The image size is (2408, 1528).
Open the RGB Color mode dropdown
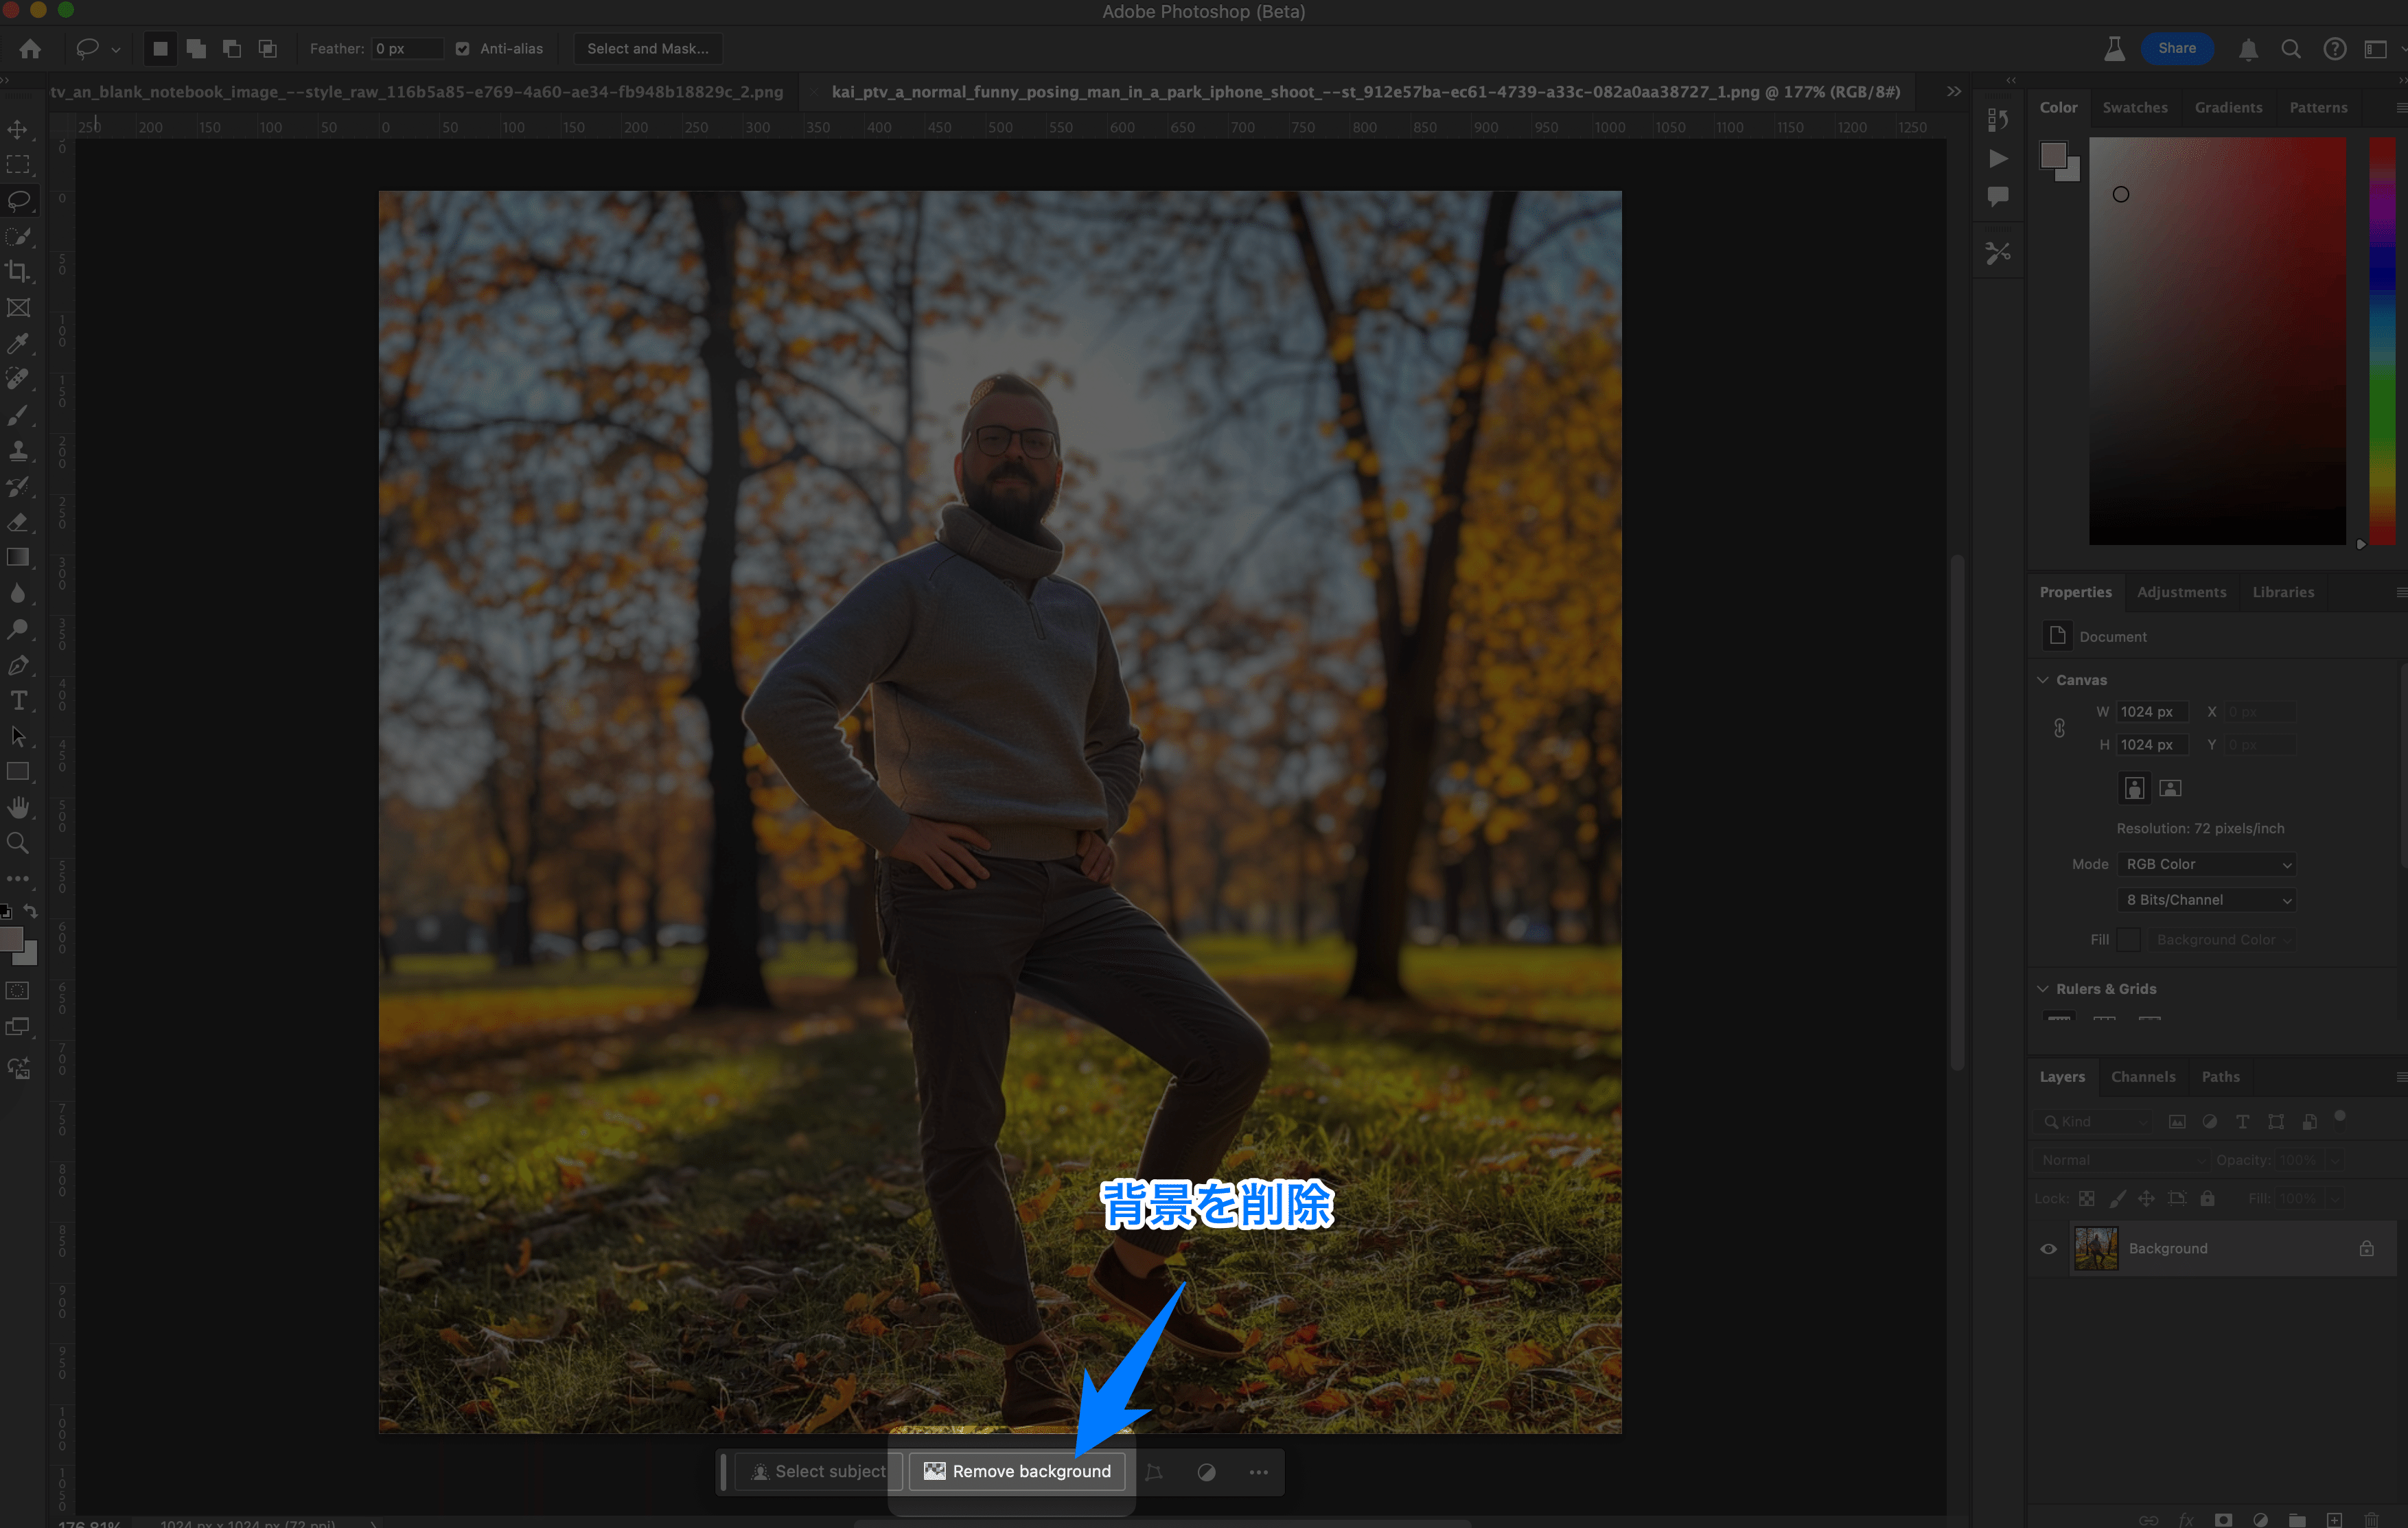pos(2206,864)
